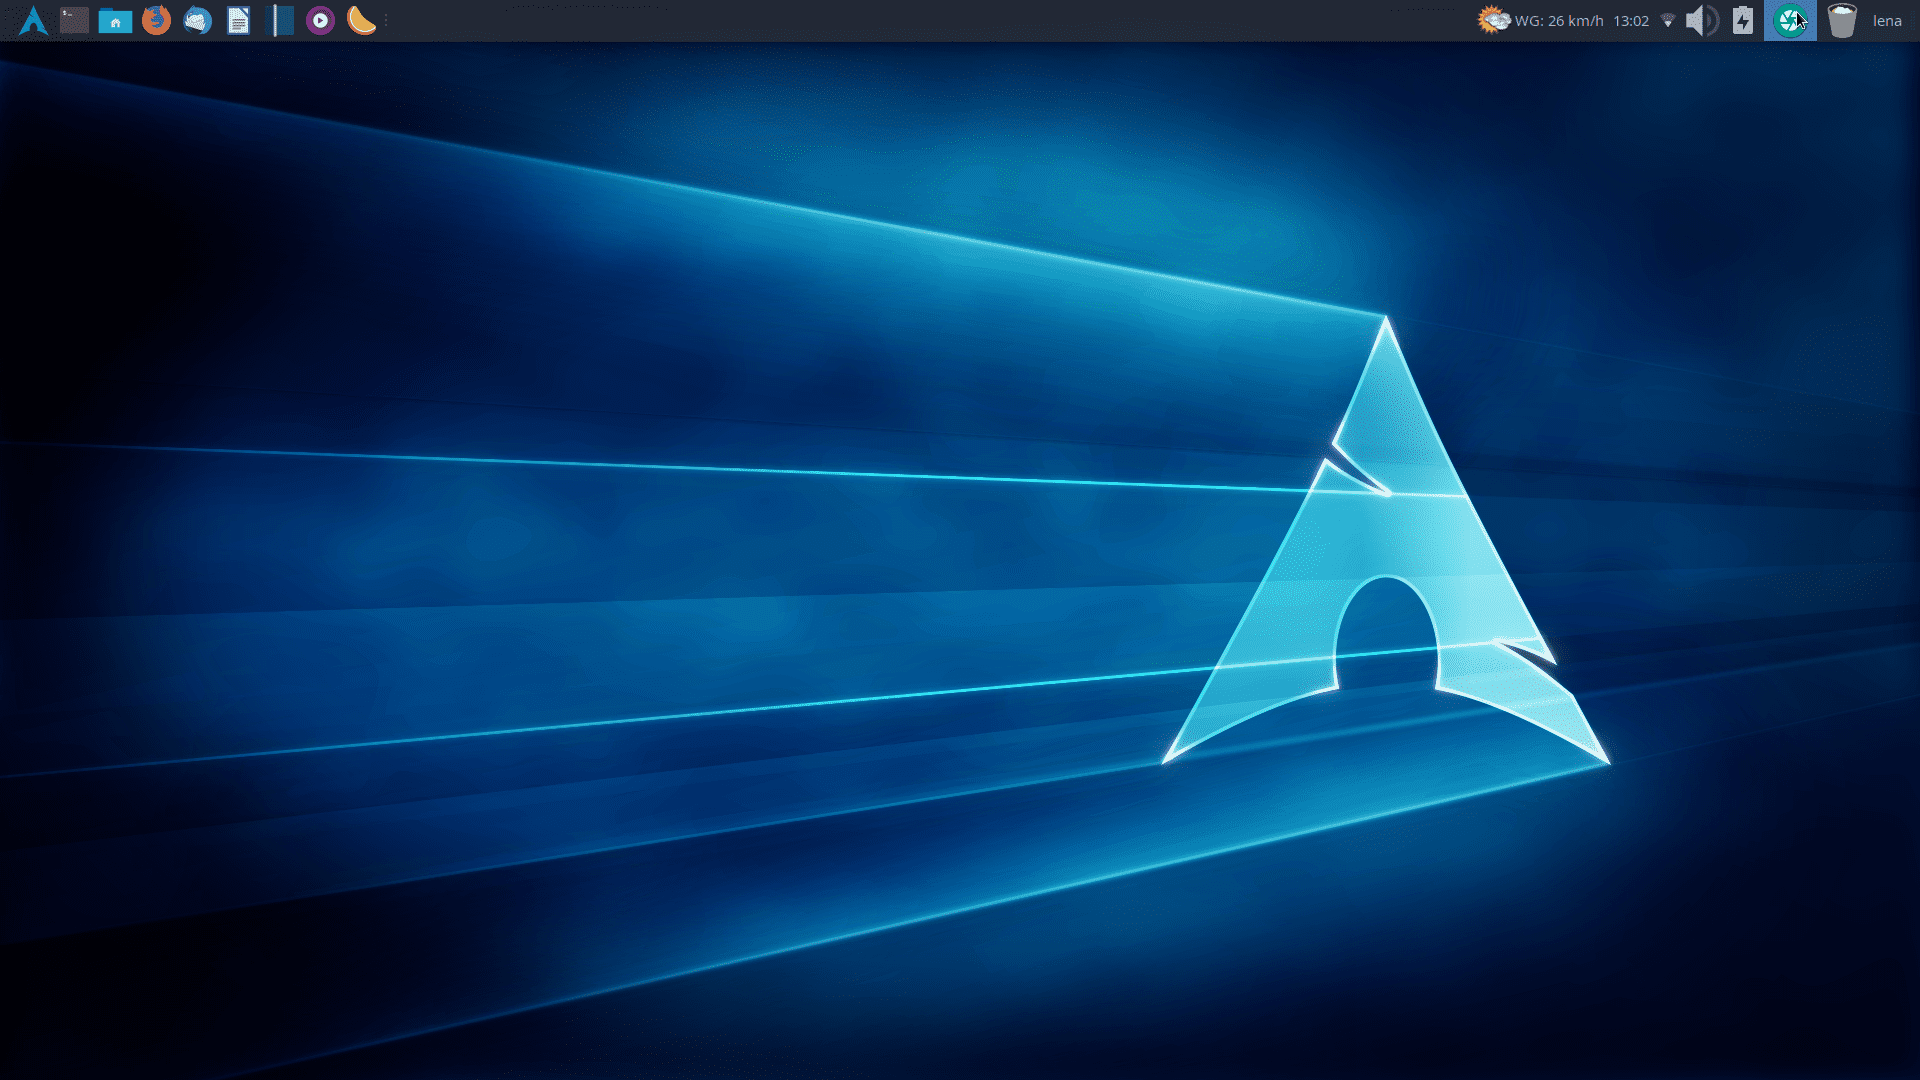
Task: Open the battery power manager icon
Action: click(1742, 21)
